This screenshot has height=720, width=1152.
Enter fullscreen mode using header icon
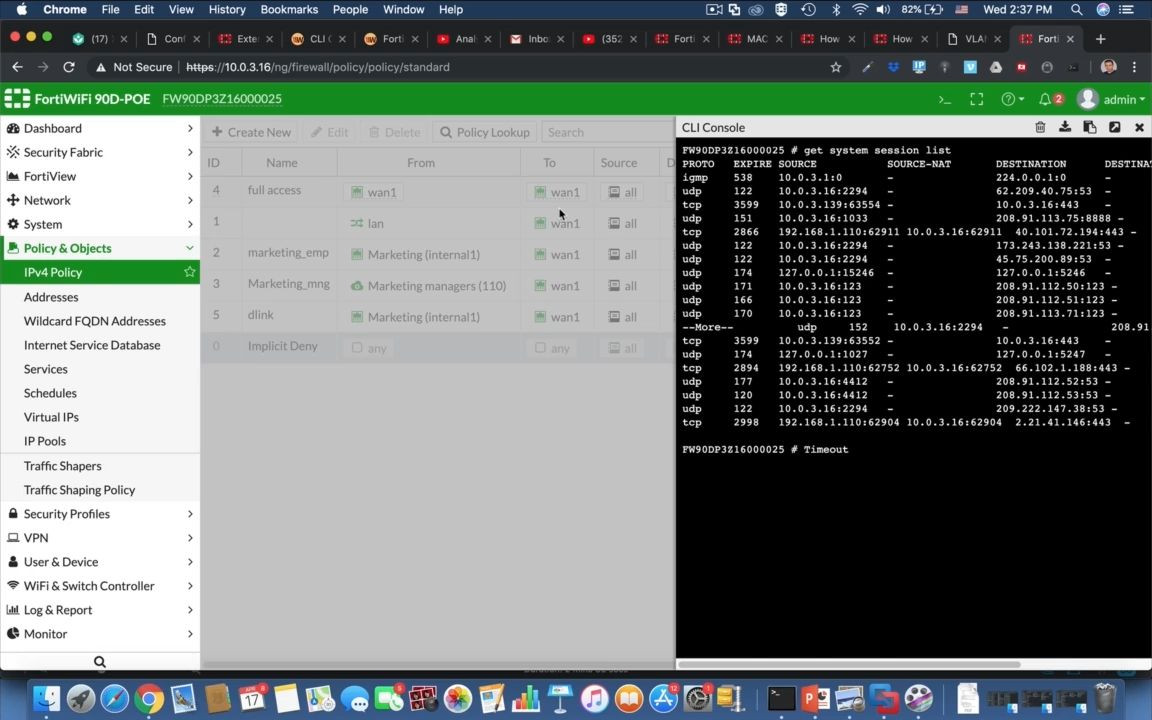click(x=977, y=100)
